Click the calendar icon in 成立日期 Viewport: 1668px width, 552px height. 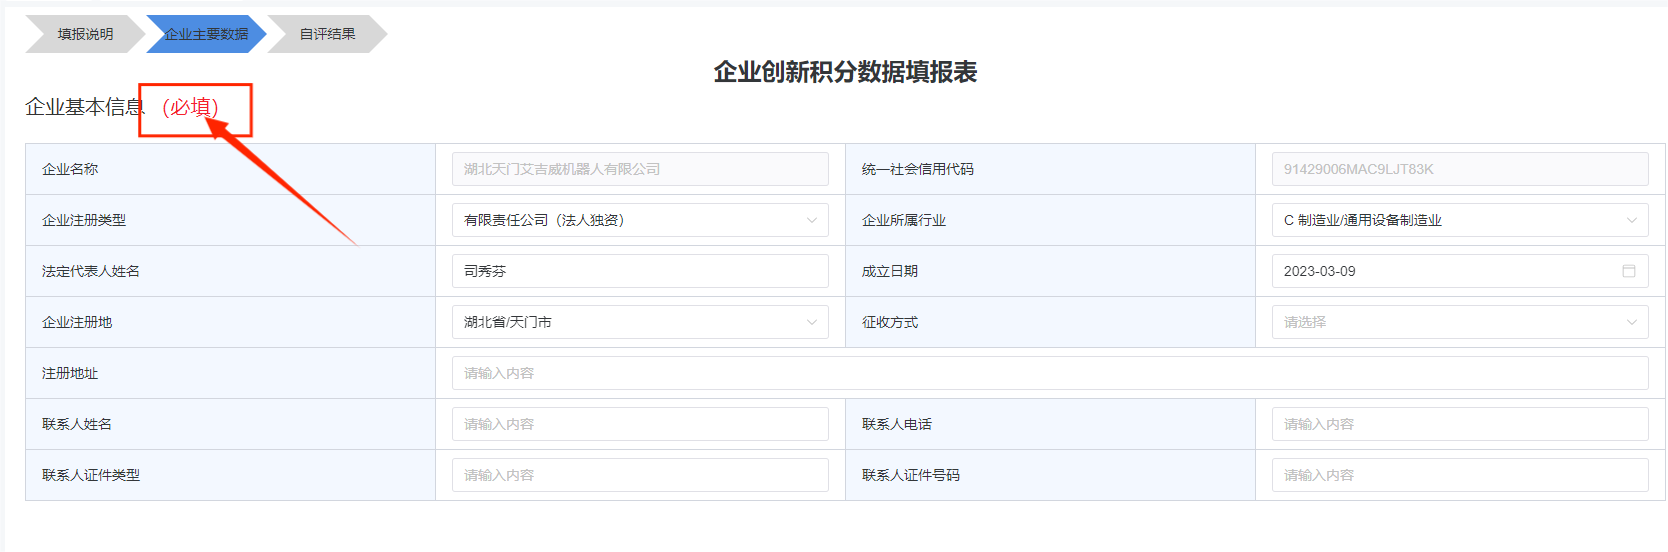click(1629, 271)
